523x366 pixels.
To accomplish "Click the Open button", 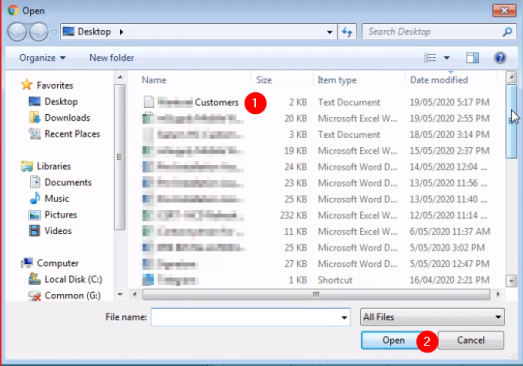I will coord(393,340).
